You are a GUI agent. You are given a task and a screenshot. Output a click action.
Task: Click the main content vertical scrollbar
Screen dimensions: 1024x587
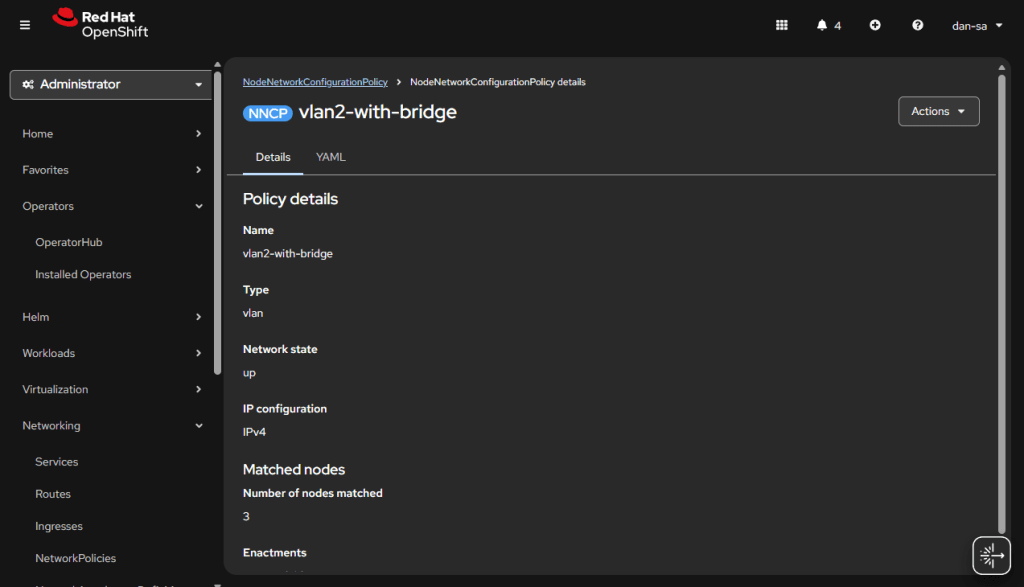coord(1002,300)
